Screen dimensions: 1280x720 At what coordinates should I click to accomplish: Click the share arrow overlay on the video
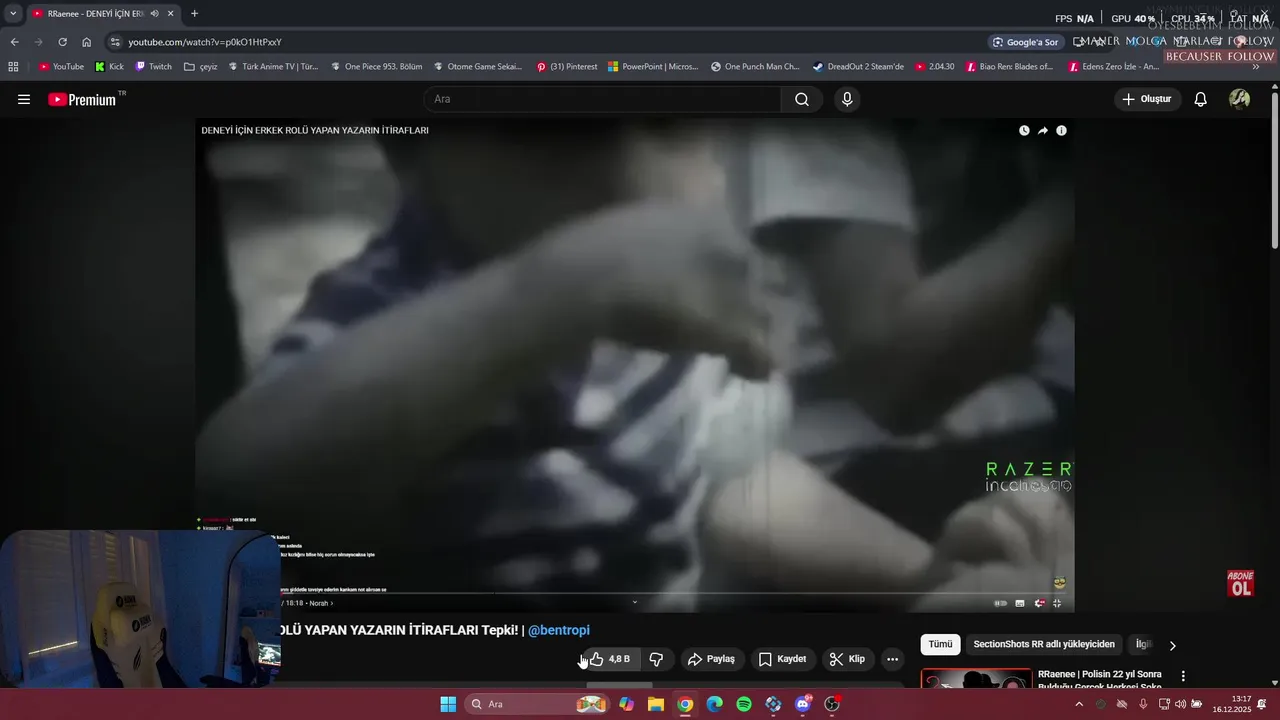(x=1043, y=131)
